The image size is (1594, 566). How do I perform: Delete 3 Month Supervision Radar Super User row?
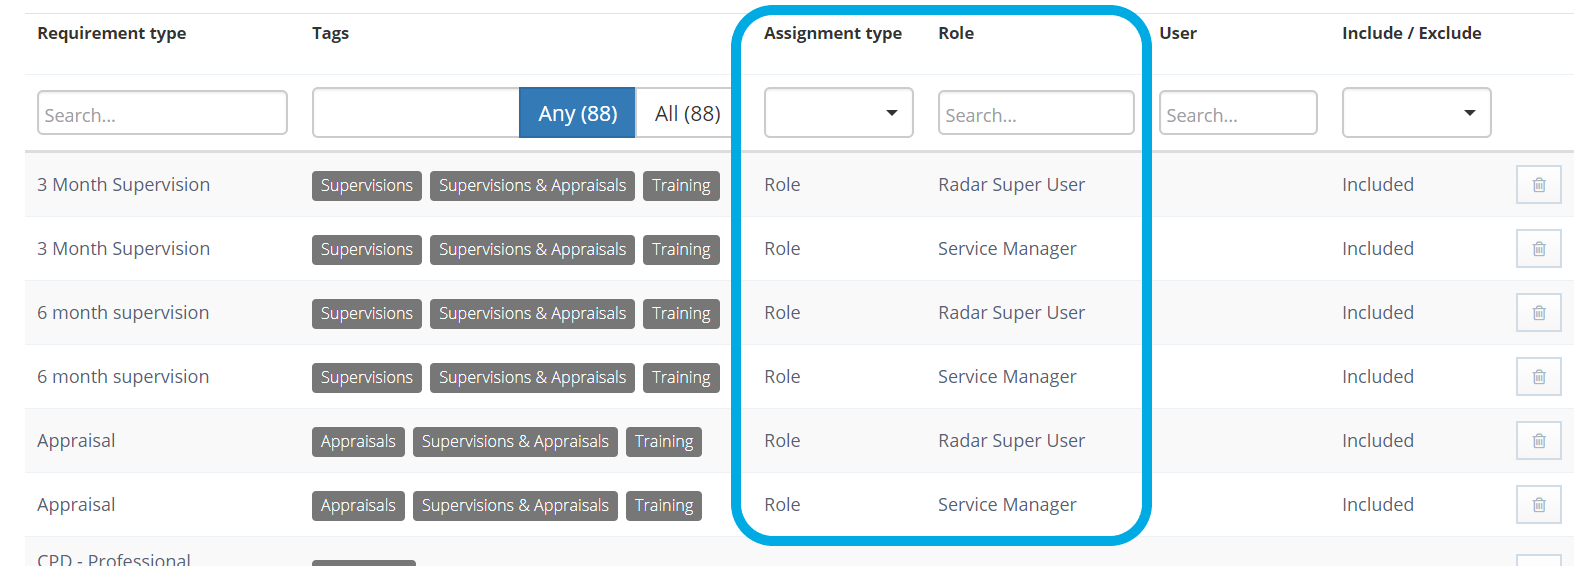(x=1538, y=185)
